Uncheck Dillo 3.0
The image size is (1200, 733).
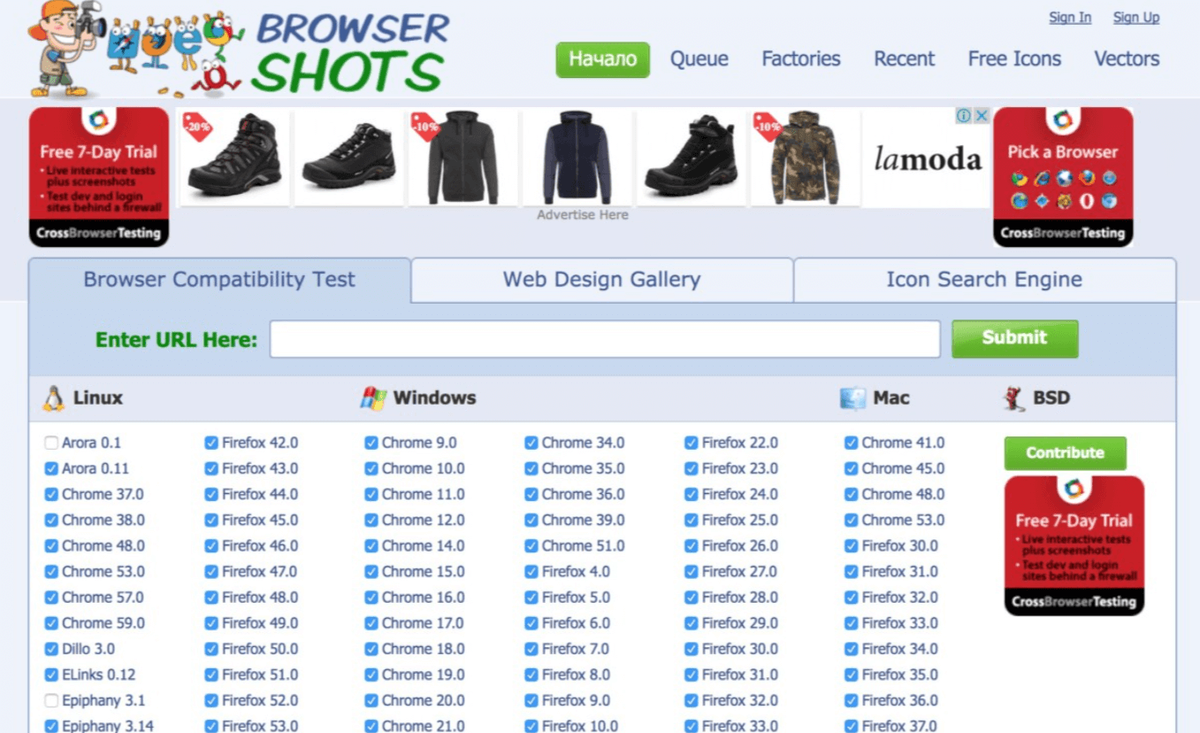tap(52, 649)
